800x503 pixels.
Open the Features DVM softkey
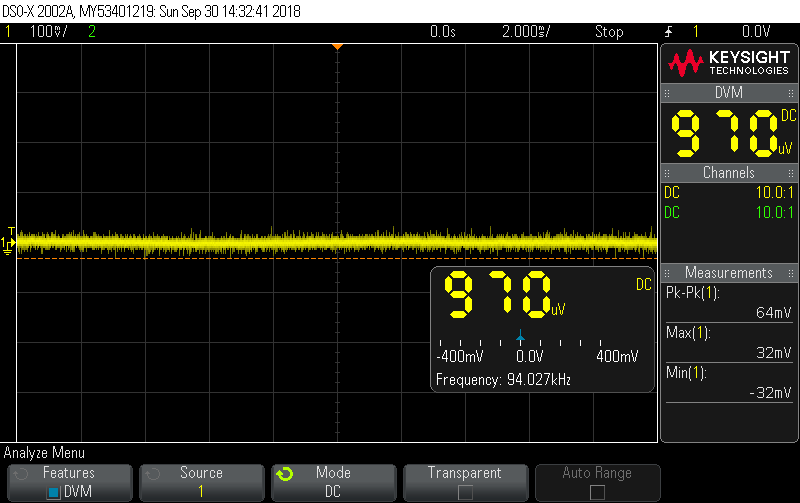[x=70, y=483]
